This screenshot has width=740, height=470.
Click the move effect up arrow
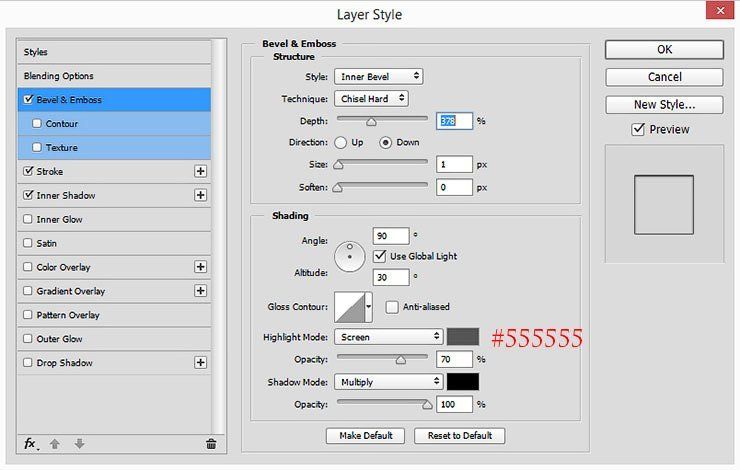pos(55,444)
